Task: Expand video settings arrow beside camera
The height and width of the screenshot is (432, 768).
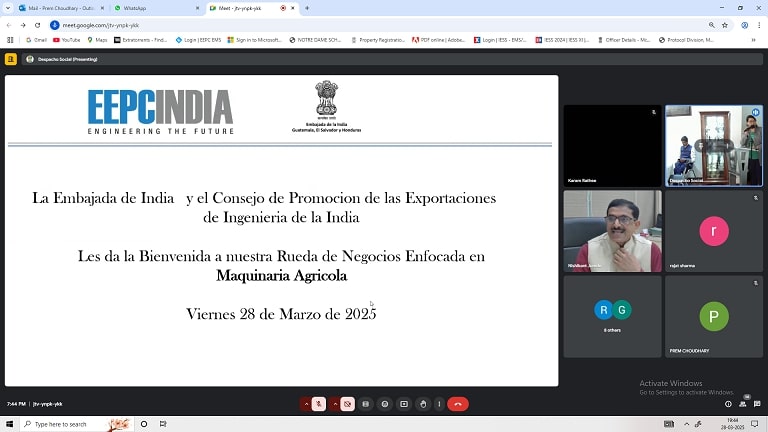Action: tap(335, 404)
